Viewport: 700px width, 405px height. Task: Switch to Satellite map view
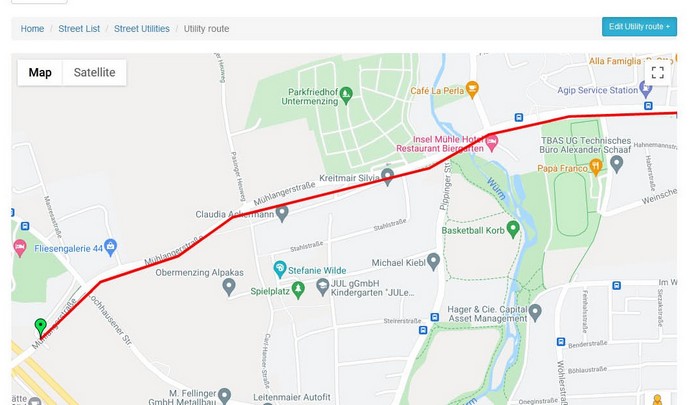pos(94,72)
